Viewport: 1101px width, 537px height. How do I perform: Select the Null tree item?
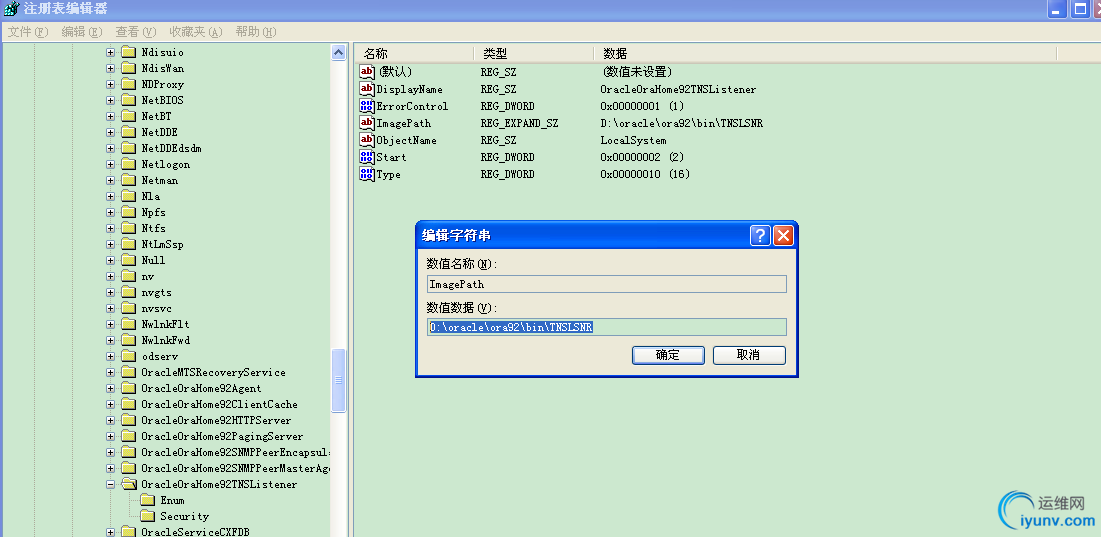click(153, 260)
